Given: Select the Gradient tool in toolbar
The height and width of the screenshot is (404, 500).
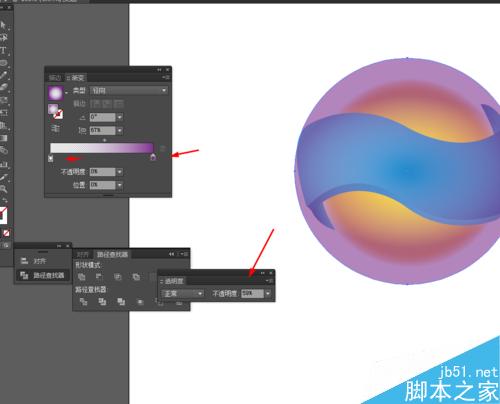Looking at the screenshot, I should pos(3,138).
